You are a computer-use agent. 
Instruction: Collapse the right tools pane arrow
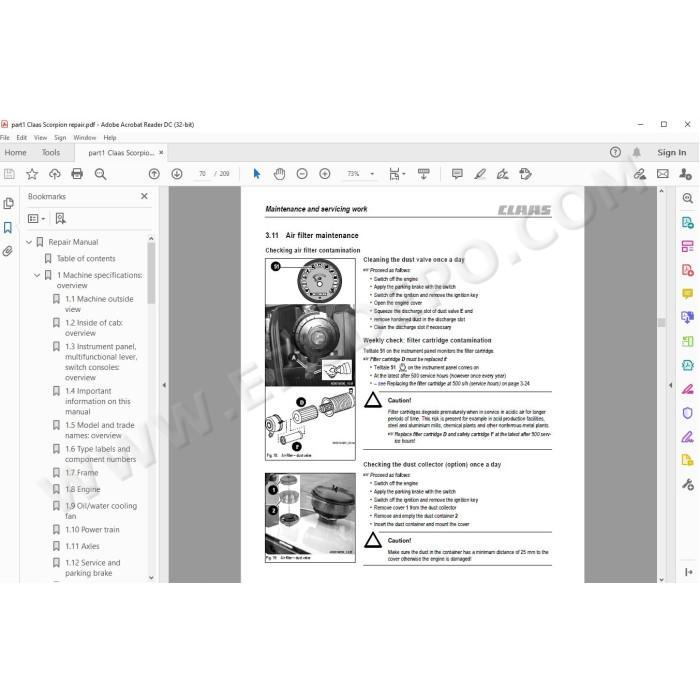670,385
